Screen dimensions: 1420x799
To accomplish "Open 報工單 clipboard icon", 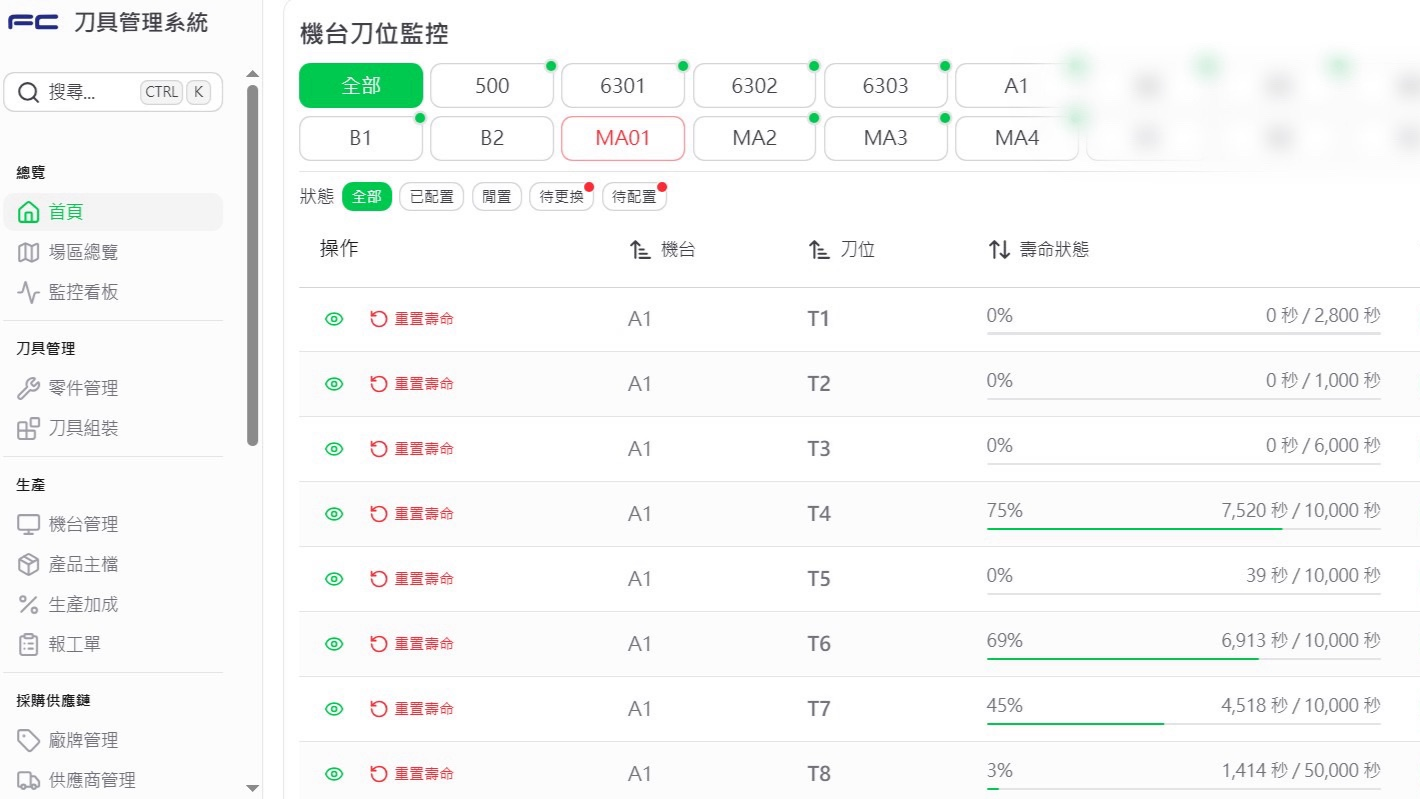I will (x=28, y=644).
